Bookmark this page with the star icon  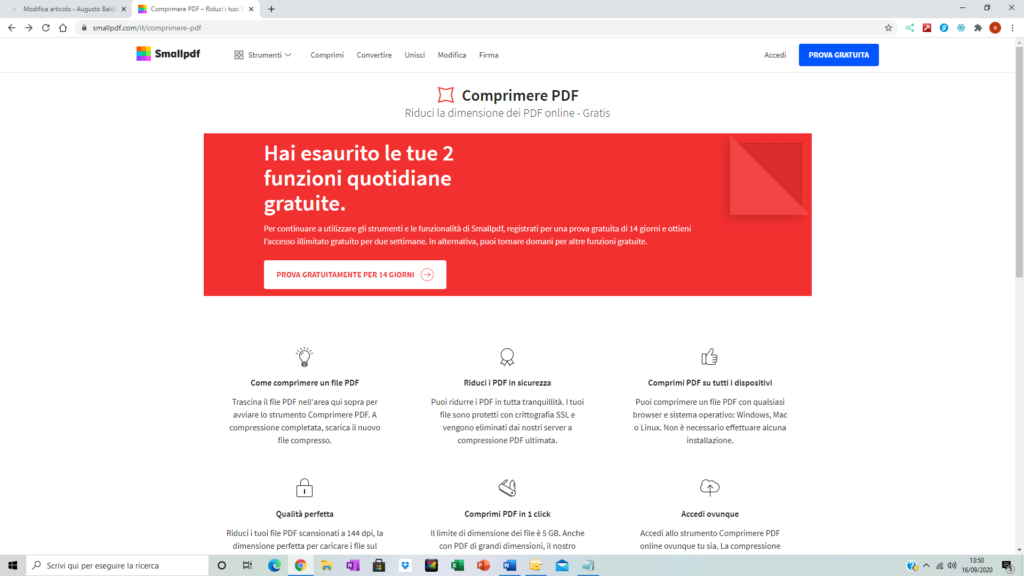[888, 28]
